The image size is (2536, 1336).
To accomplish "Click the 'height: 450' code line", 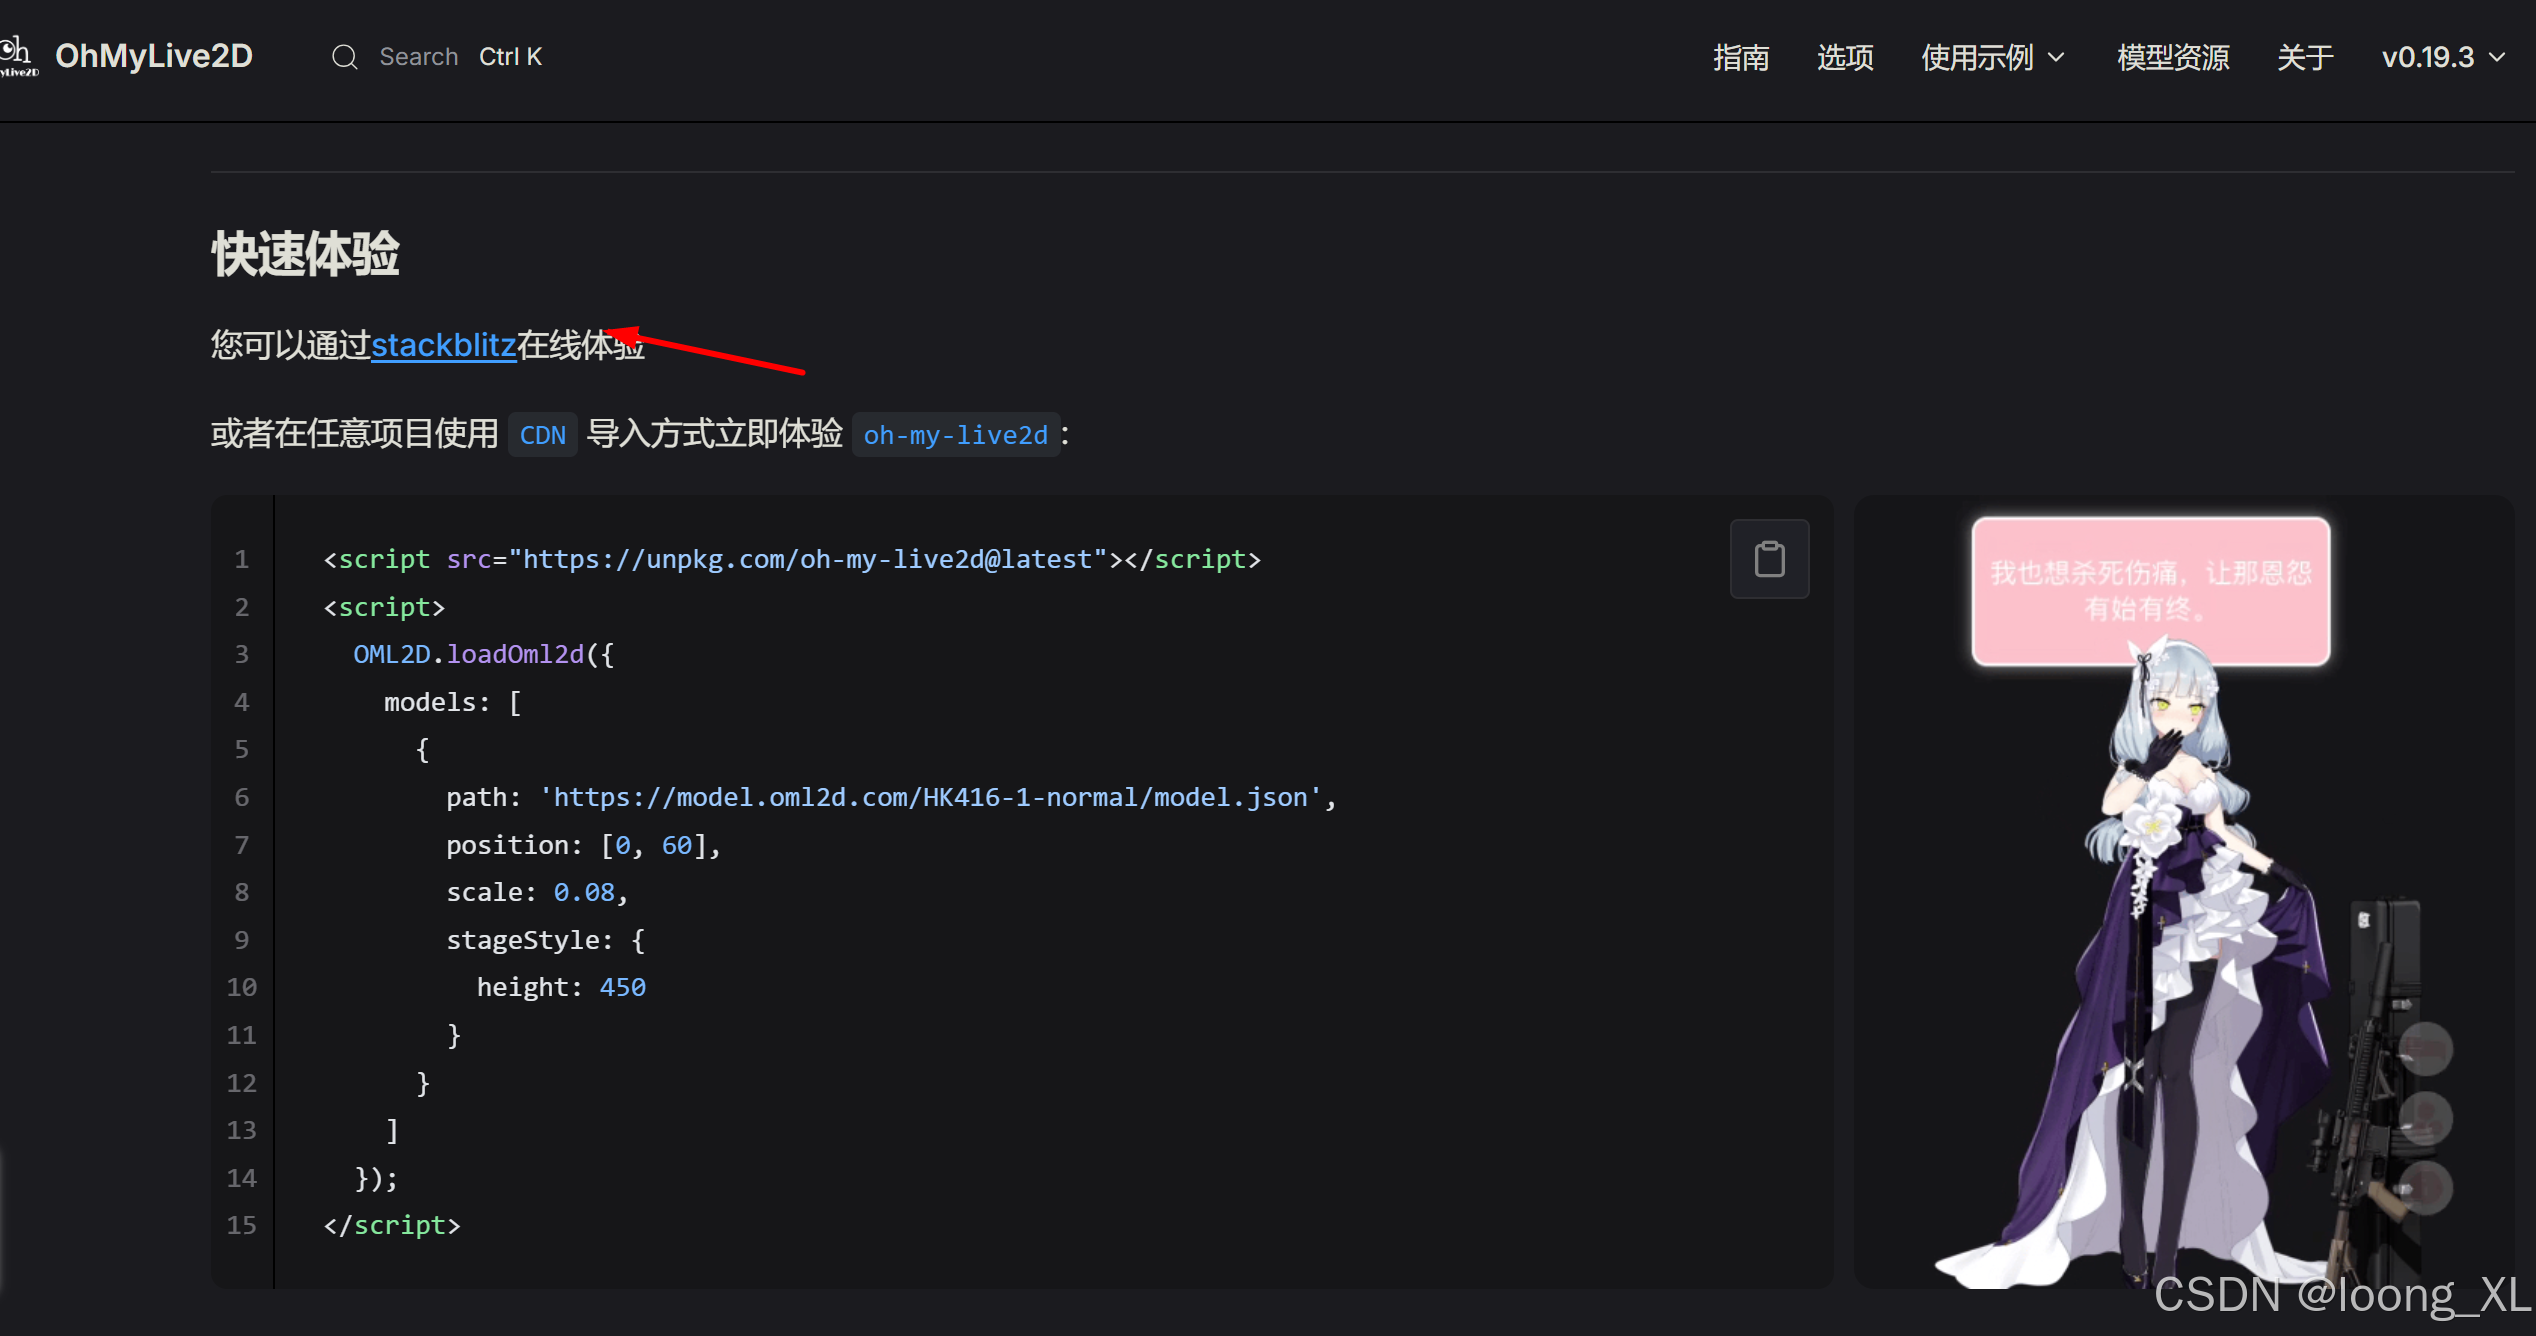I will pos(561,987).
